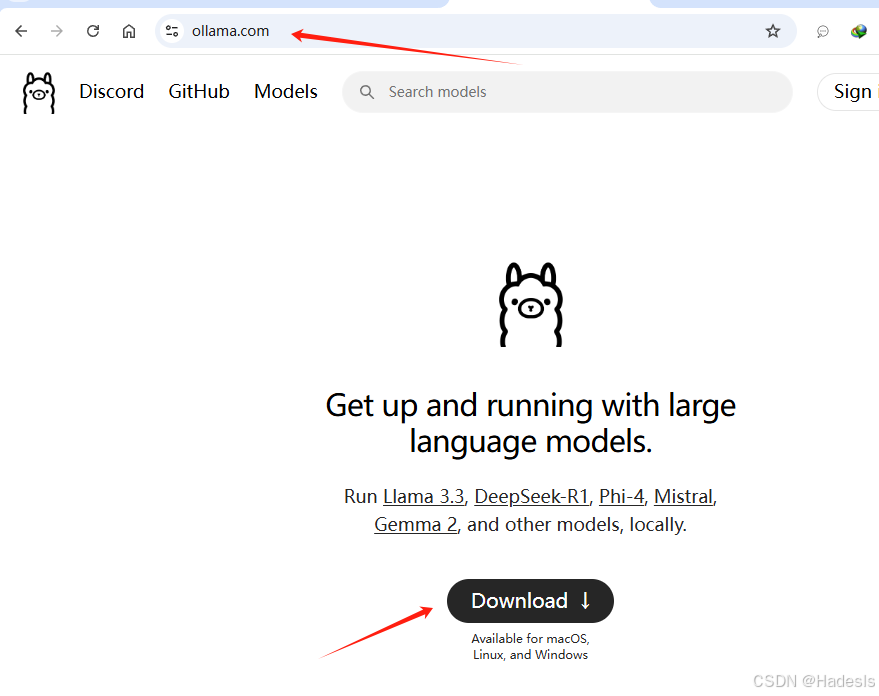The width and height of the screenshot is (879, 696).
Task: Go back using the browser back arrow
Action: [21, 31]
